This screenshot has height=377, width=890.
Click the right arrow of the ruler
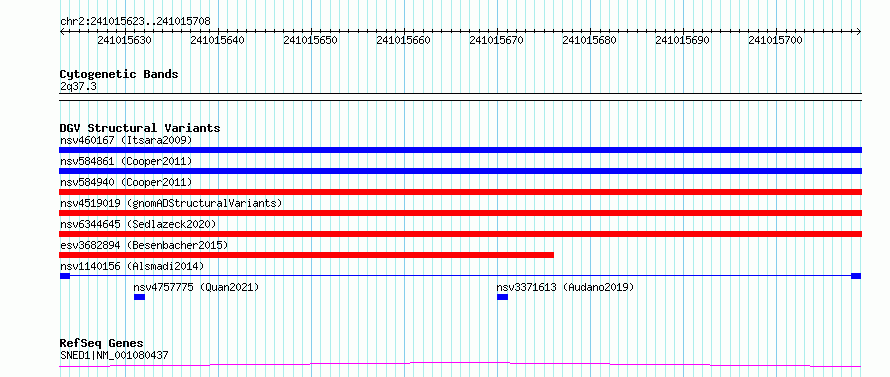click(x=859, y=32)
